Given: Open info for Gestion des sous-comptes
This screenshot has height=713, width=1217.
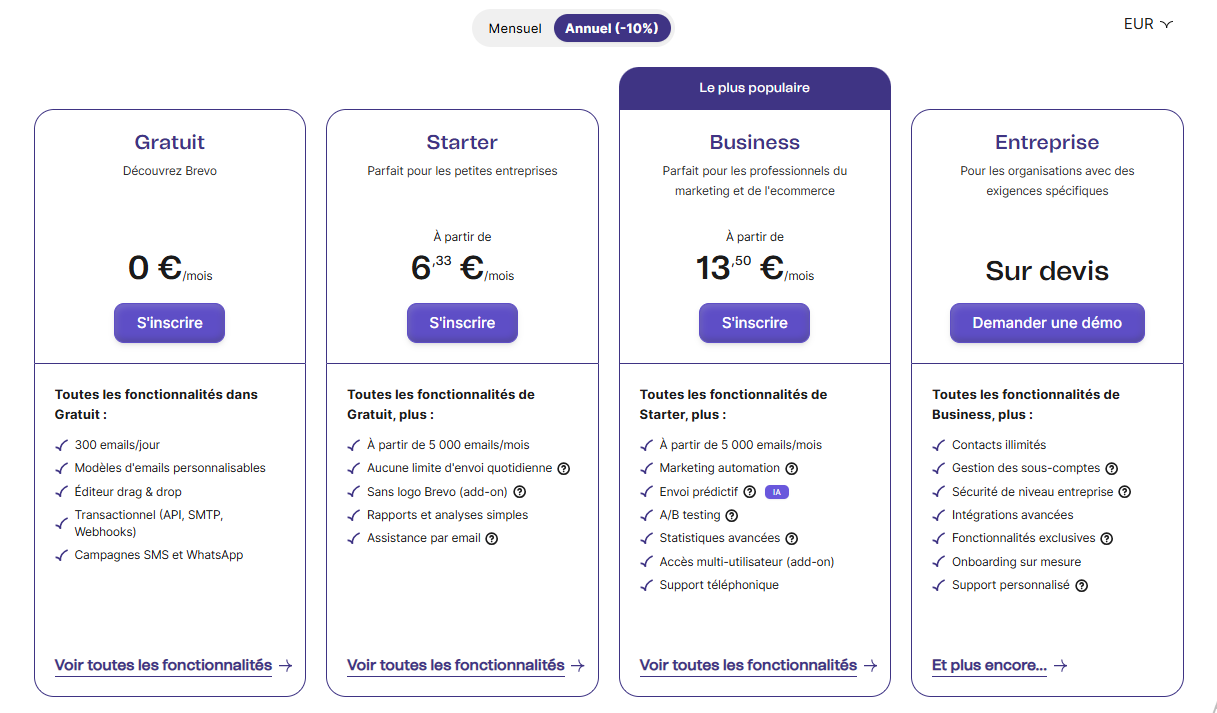Looking at the screenshot, I should (1111, 468).
